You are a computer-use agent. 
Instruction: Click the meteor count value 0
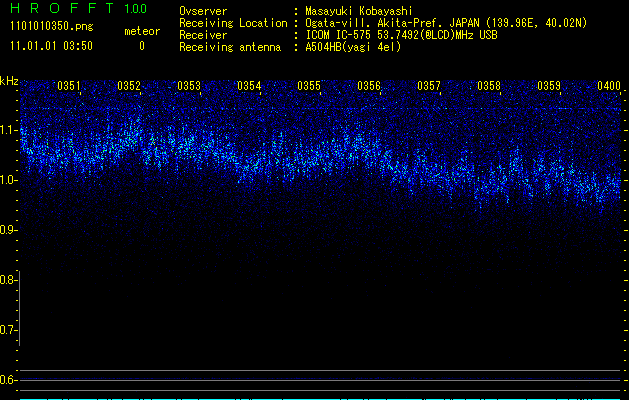[142, 46]
